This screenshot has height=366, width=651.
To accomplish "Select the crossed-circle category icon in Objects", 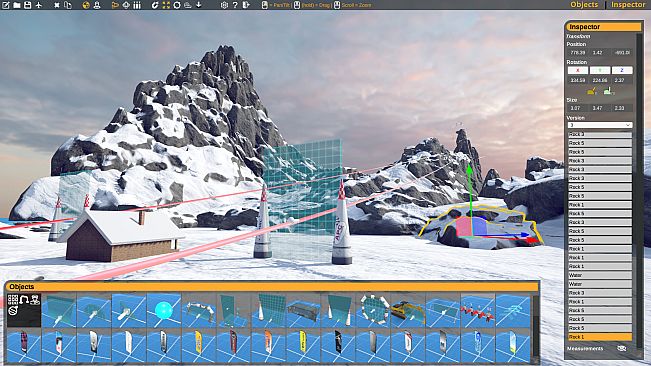I will pos(13,310).
